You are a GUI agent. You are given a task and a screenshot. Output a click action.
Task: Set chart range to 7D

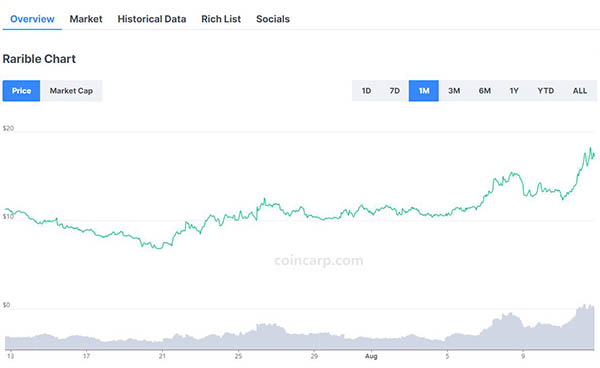(395, 91)
